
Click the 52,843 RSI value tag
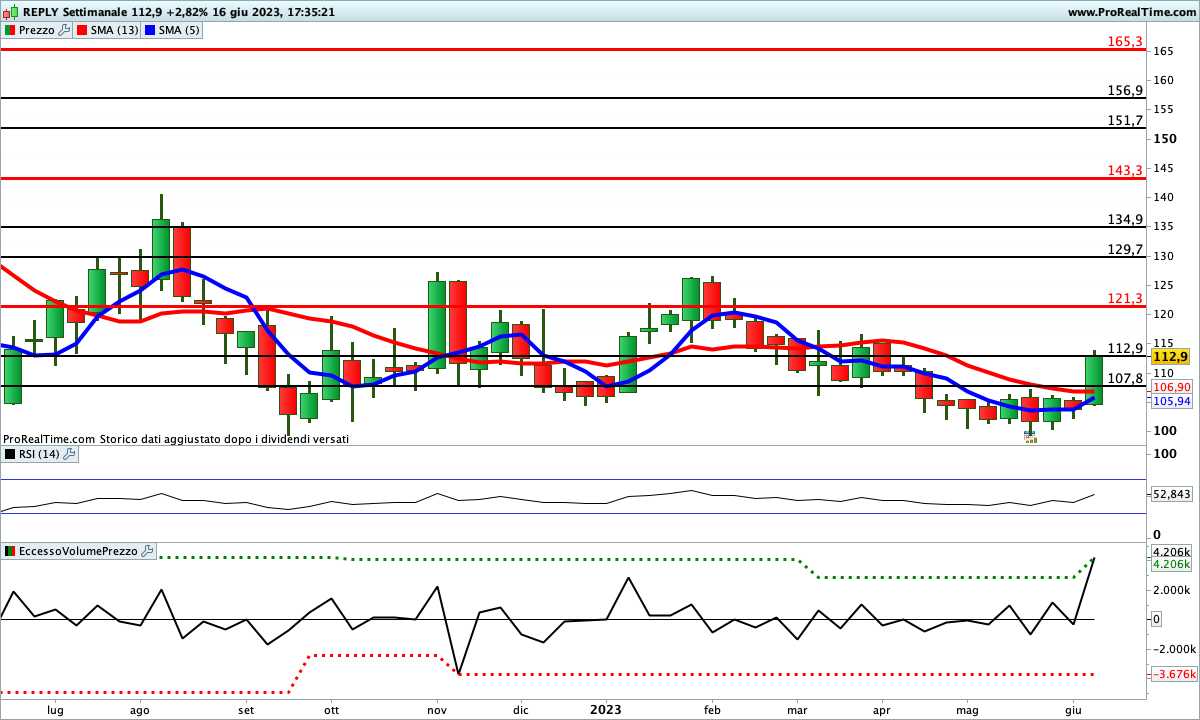[x=1171, y=494]
